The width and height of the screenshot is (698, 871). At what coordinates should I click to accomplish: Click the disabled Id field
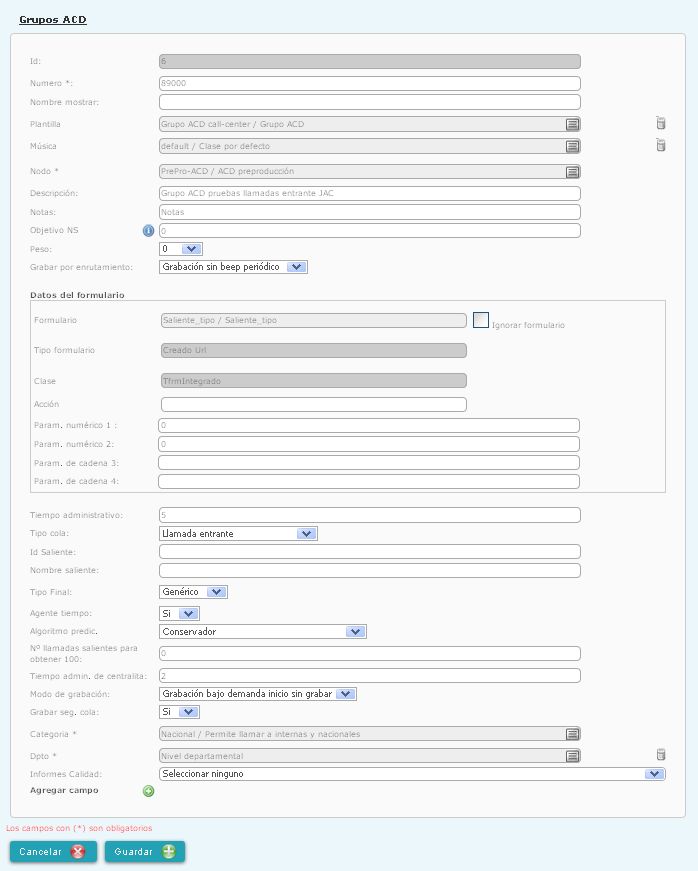[370, 62]
